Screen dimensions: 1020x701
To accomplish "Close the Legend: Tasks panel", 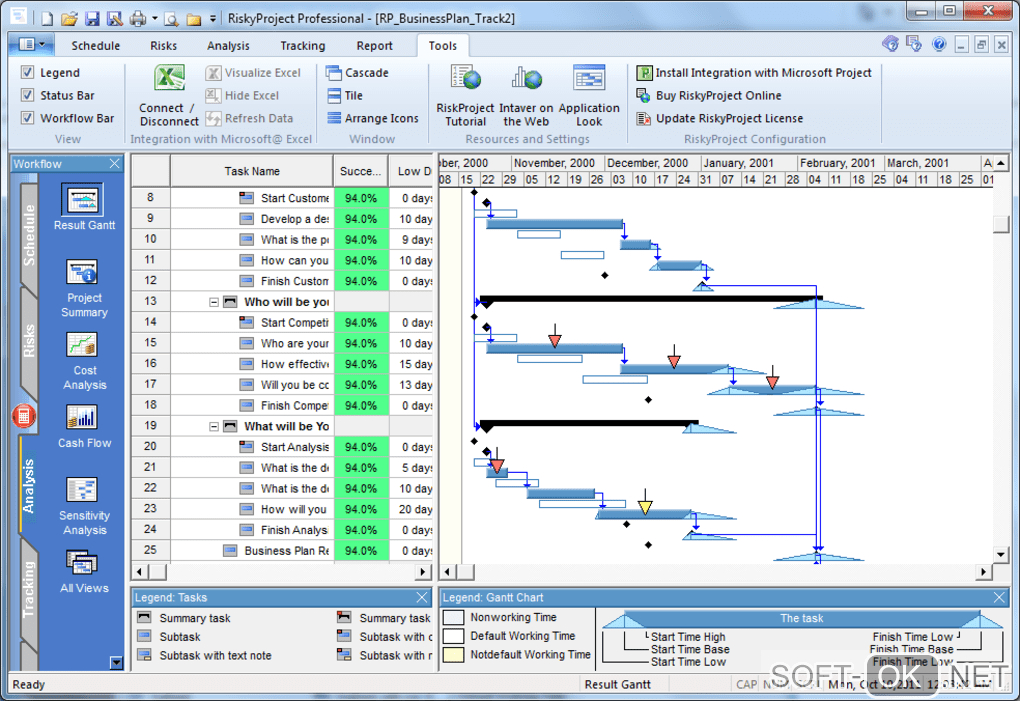I will [x=422, y=597].
